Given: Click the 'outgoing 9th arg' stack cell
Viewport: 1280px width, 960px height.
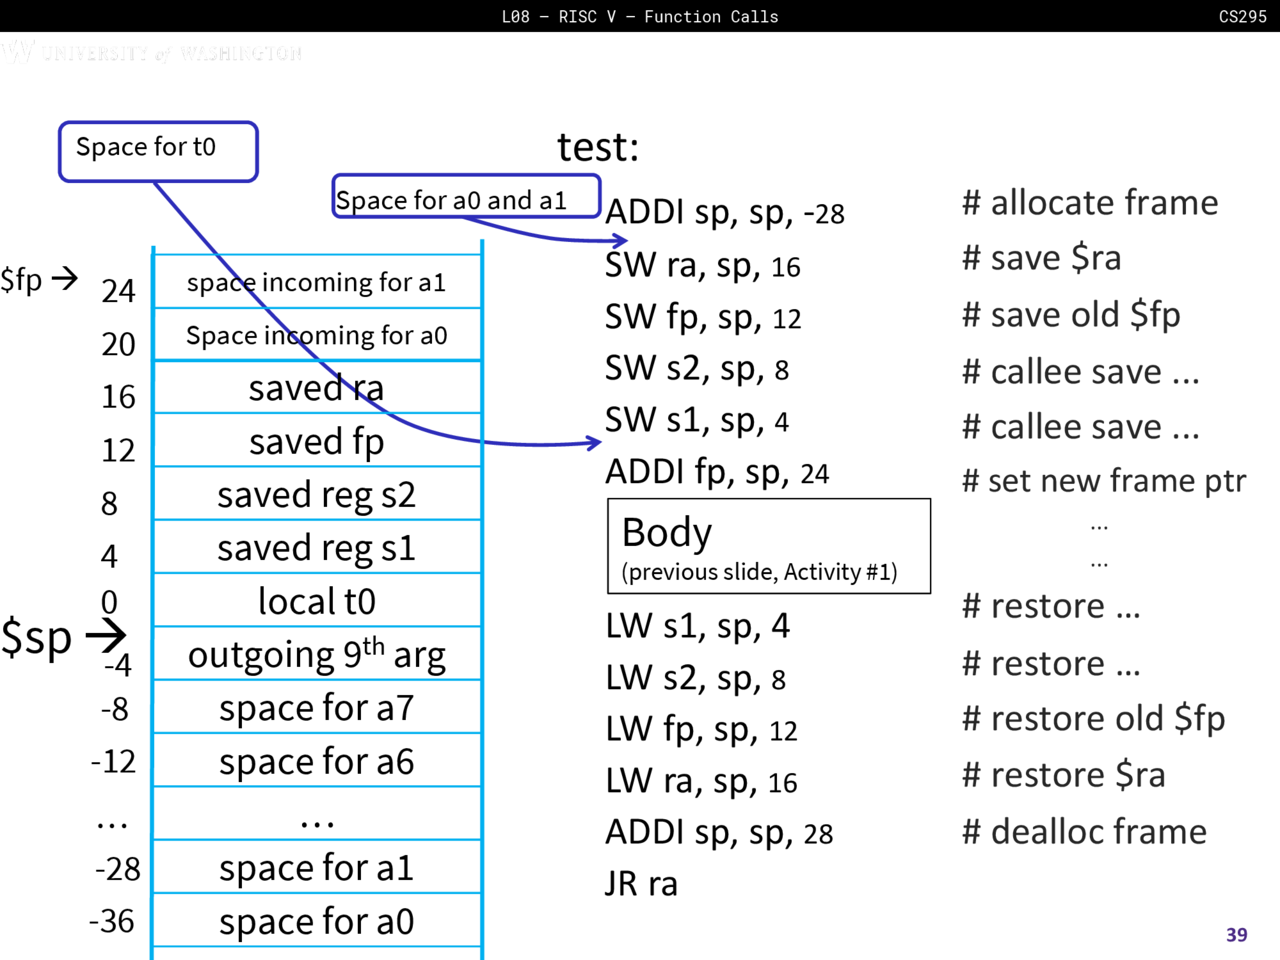Looking at the screenshot, I should [316, 655].
